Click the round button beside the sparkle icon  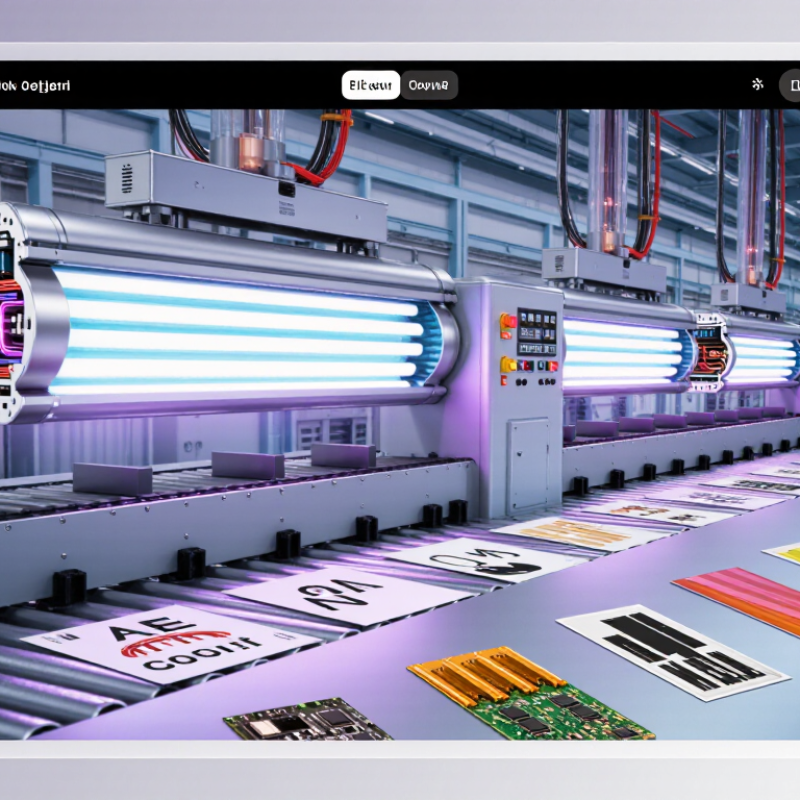tap(790, 85)
